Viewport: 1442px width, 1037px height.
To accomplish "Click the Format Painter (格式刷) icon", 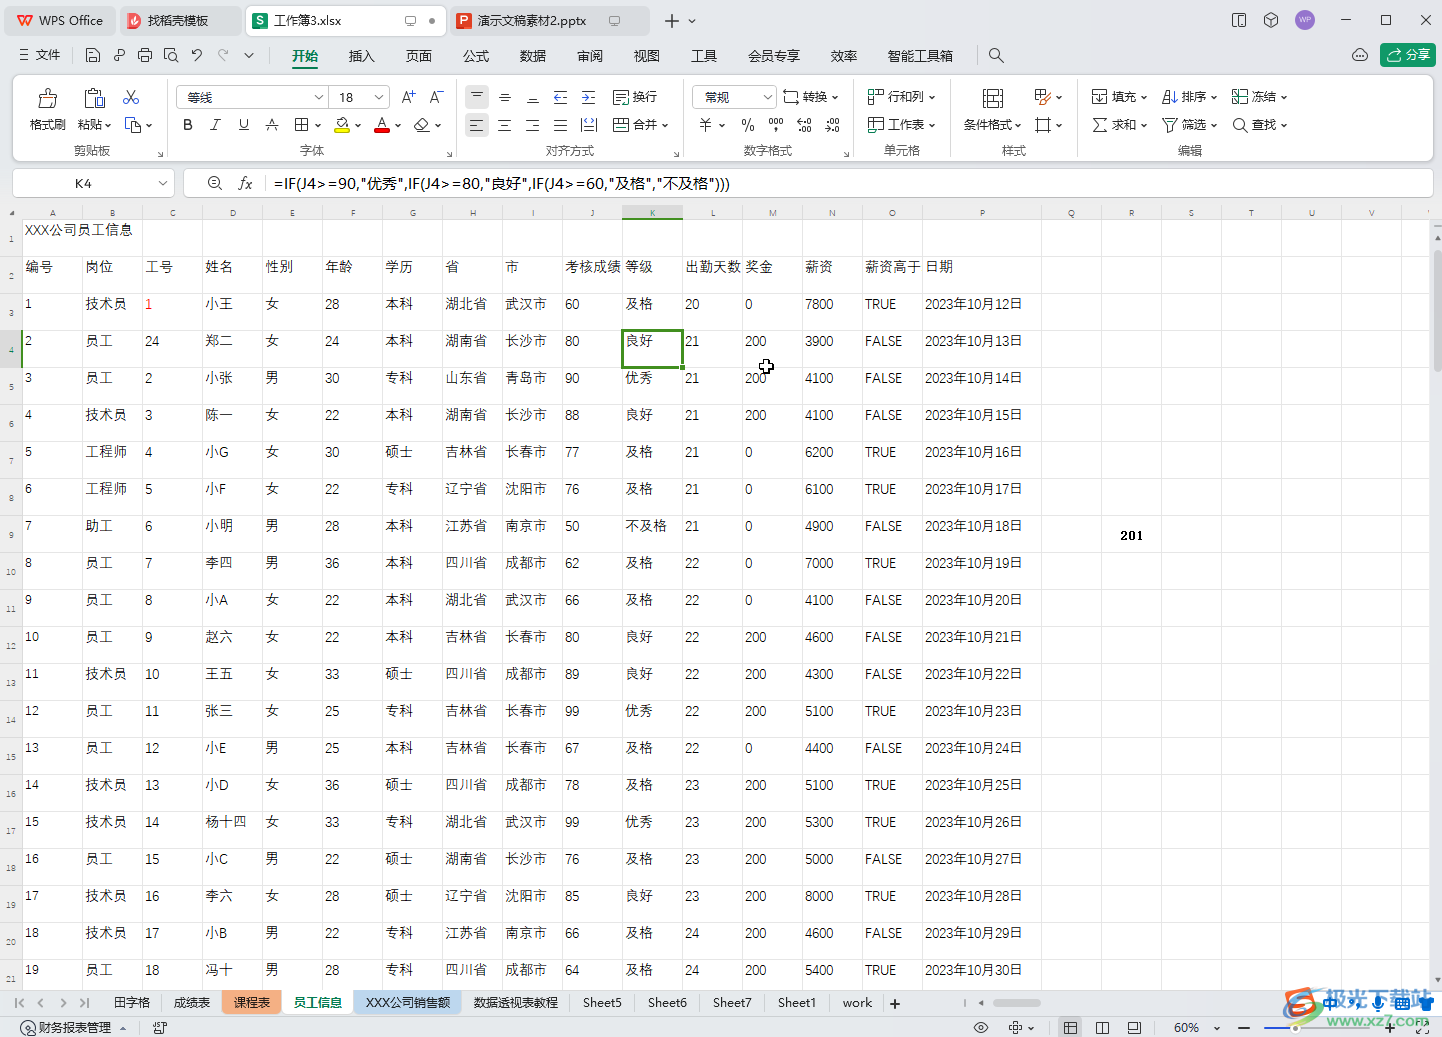I will (x=47, y=98).
